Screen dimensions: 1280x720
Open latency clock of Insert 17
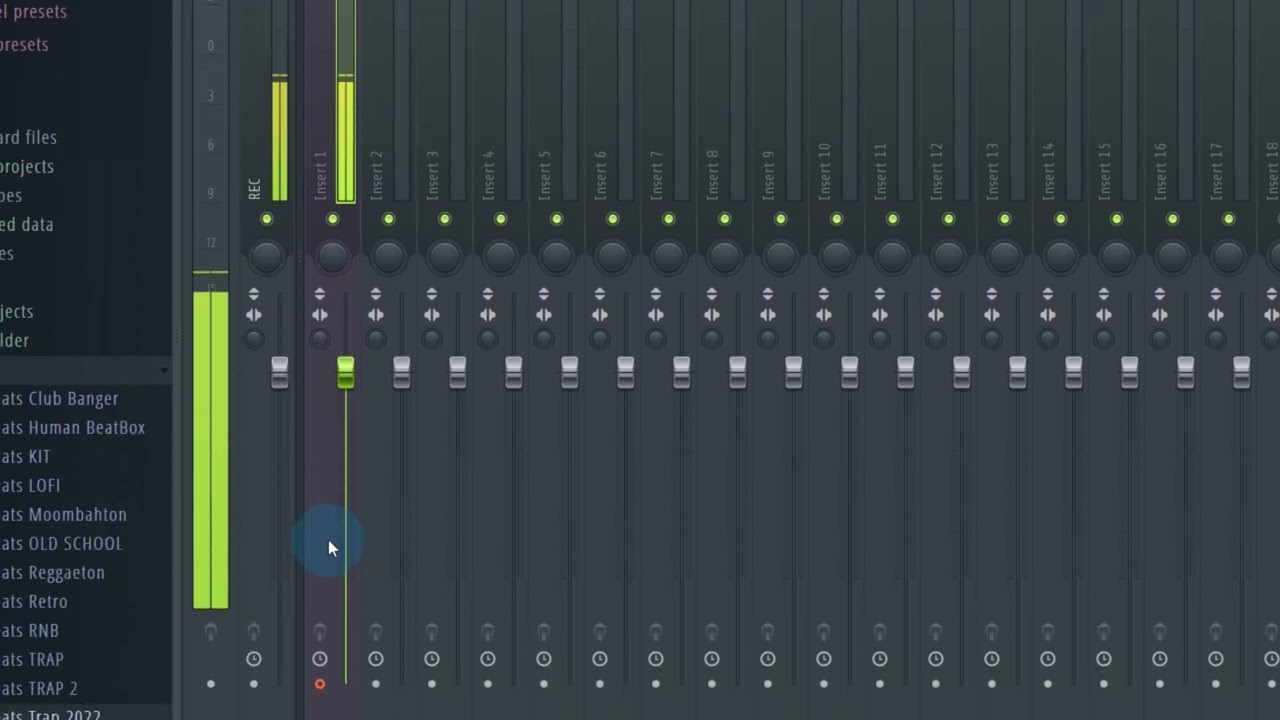[x=1216, y=659]
